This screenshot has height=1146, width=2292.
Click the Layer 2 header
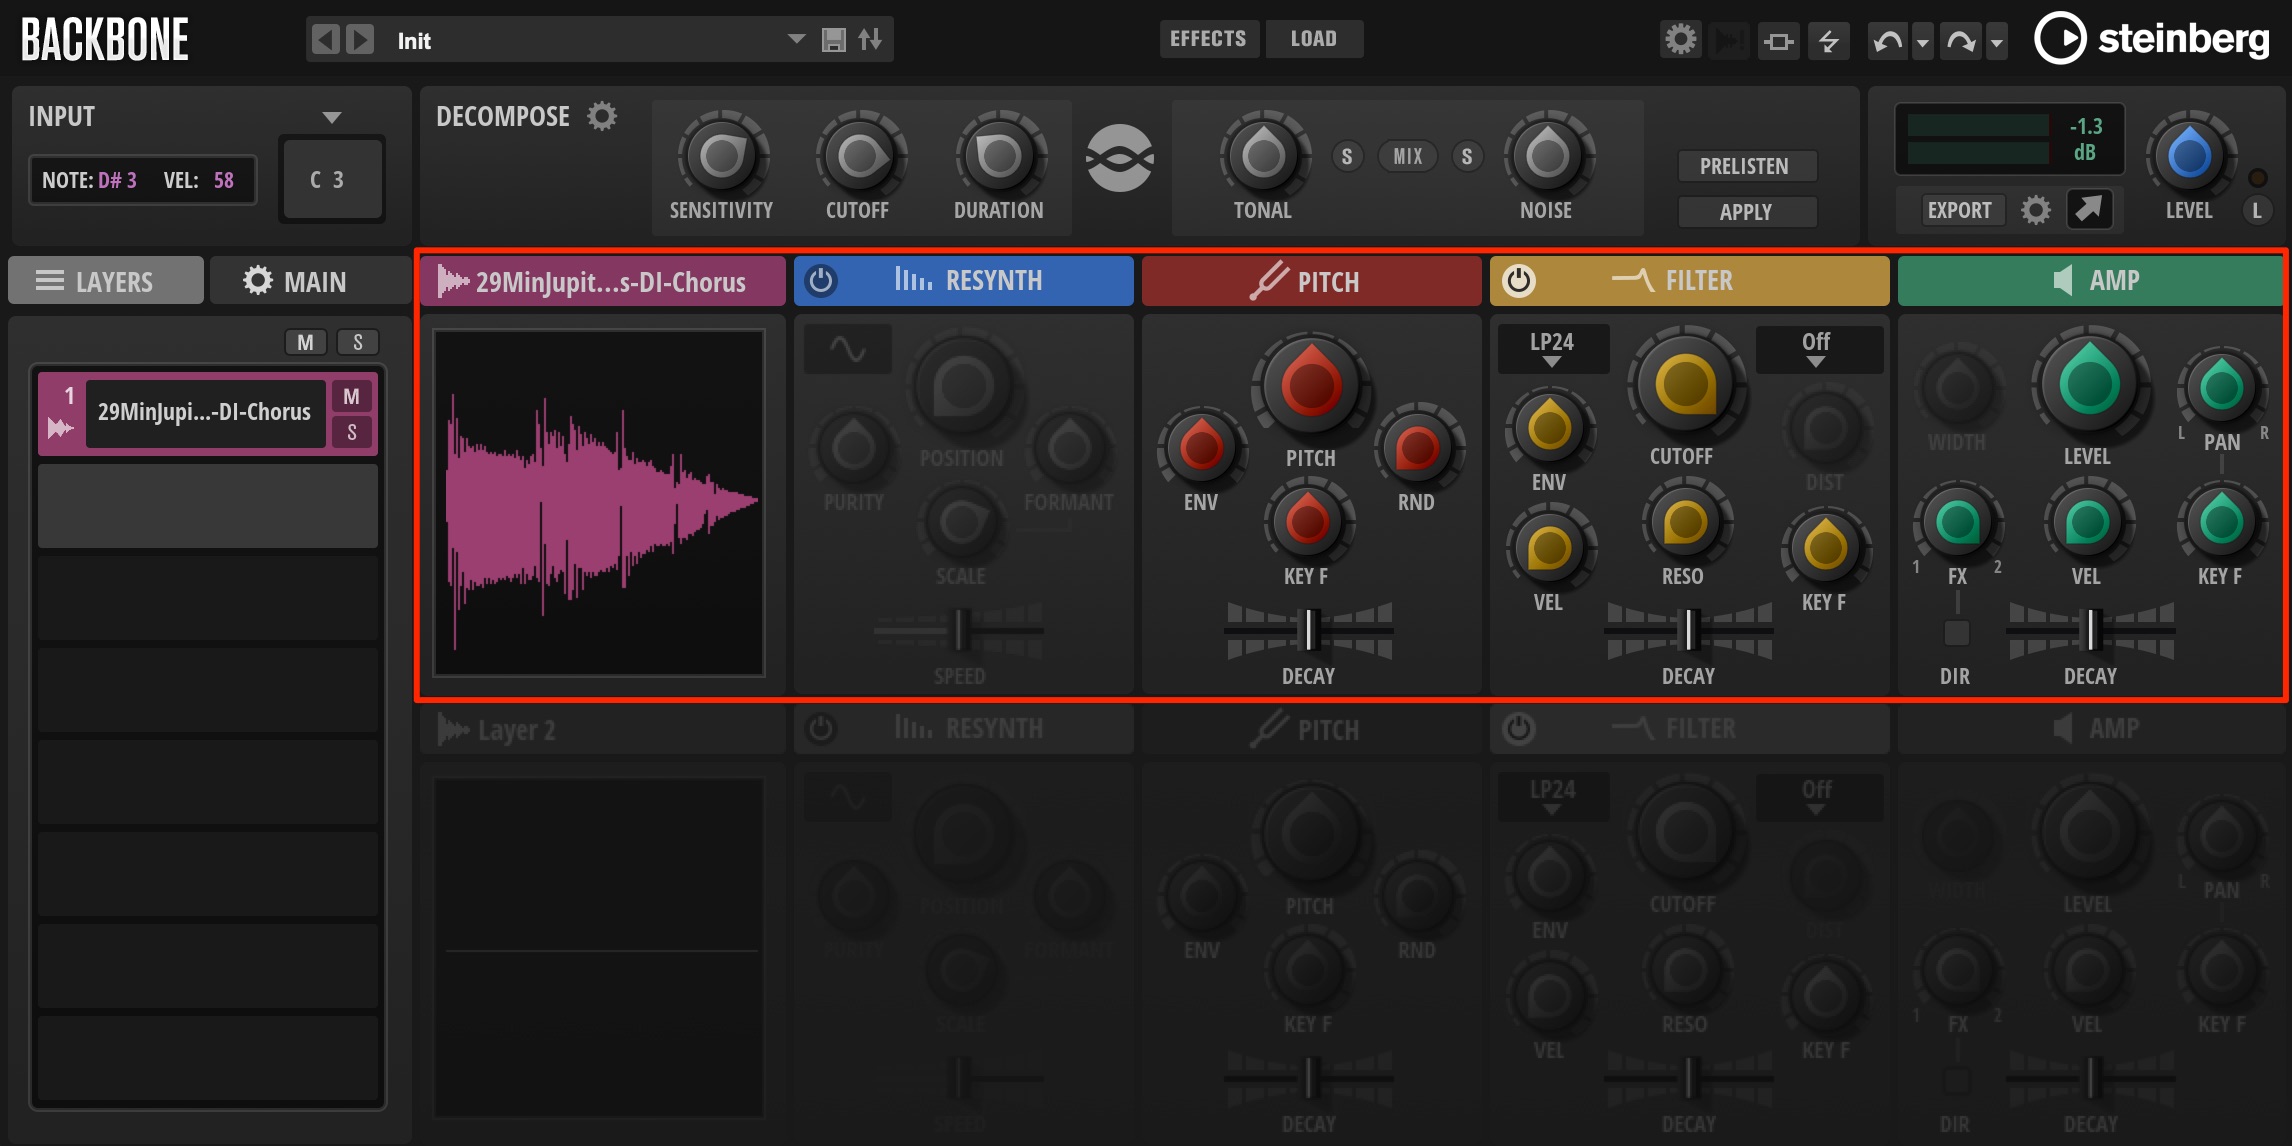(x=603, y=729)
